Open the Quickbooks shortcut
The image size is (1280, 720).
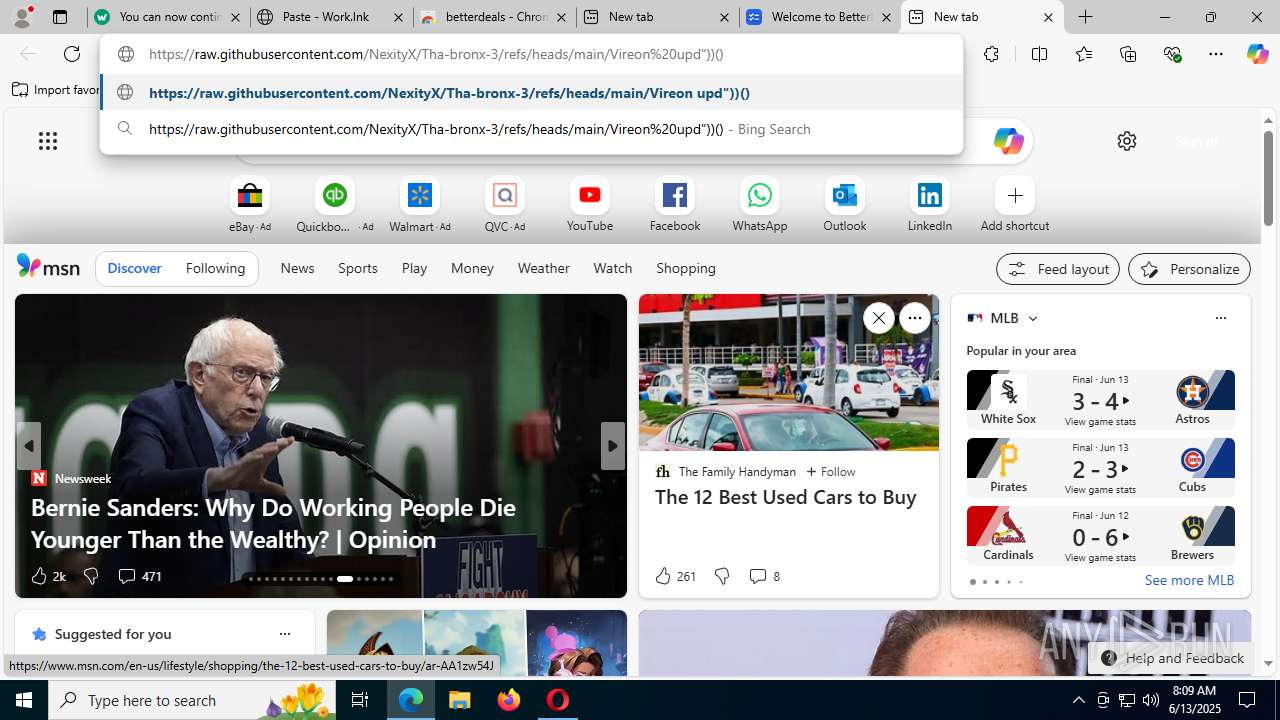[334, 205]
